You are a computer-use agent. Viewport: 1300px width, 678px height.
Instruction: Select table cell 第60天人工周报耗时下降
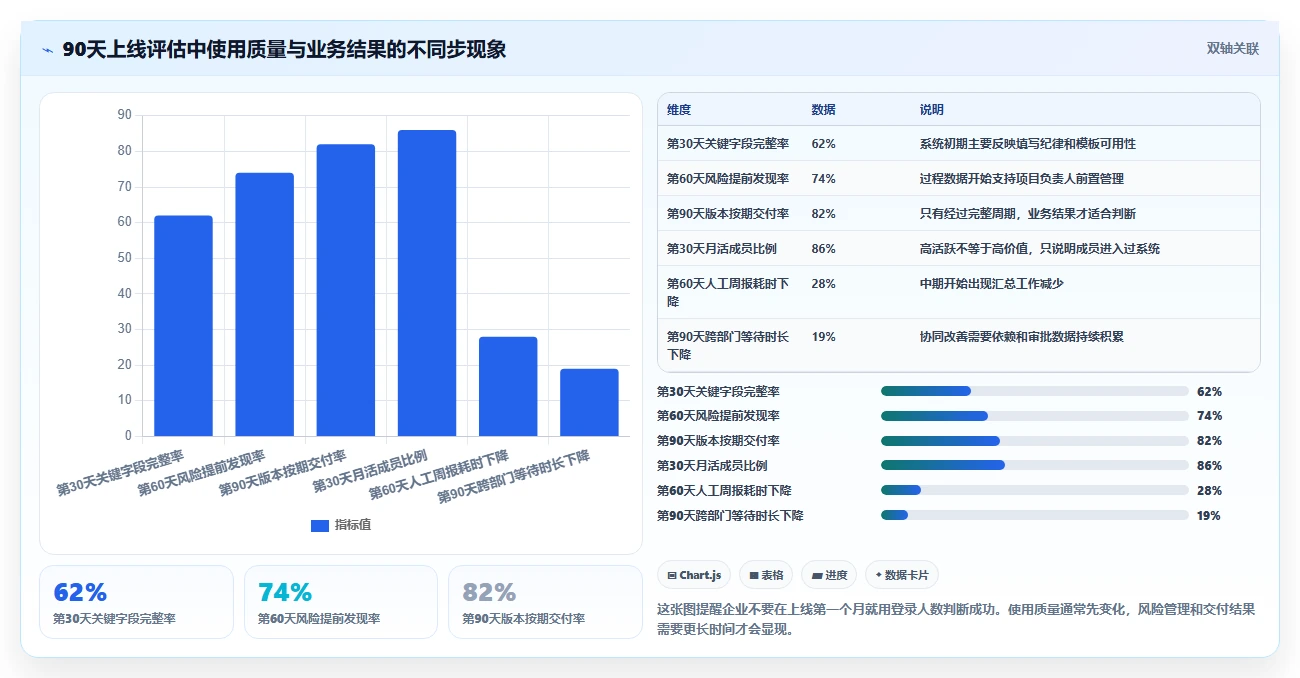(729, 292)
